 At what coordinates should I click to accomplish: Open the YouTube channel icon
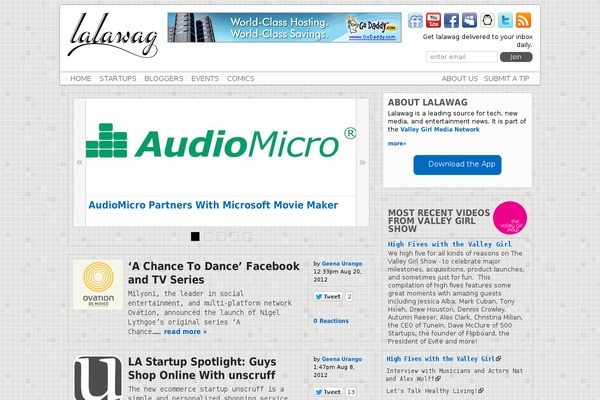point(433,20)
